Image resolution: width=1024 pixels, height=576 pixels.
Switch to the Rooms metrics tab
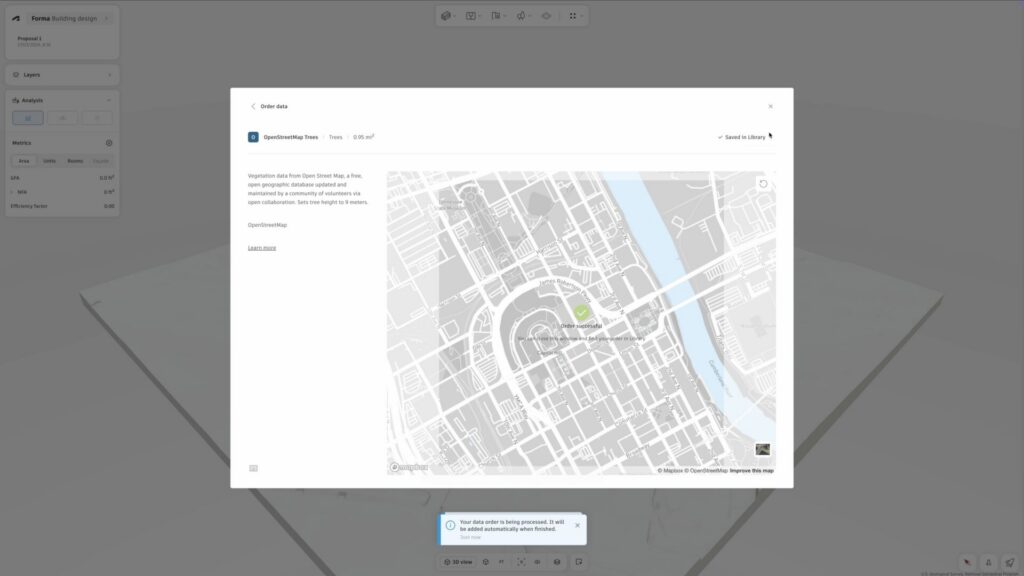click(x=75, y=160)
